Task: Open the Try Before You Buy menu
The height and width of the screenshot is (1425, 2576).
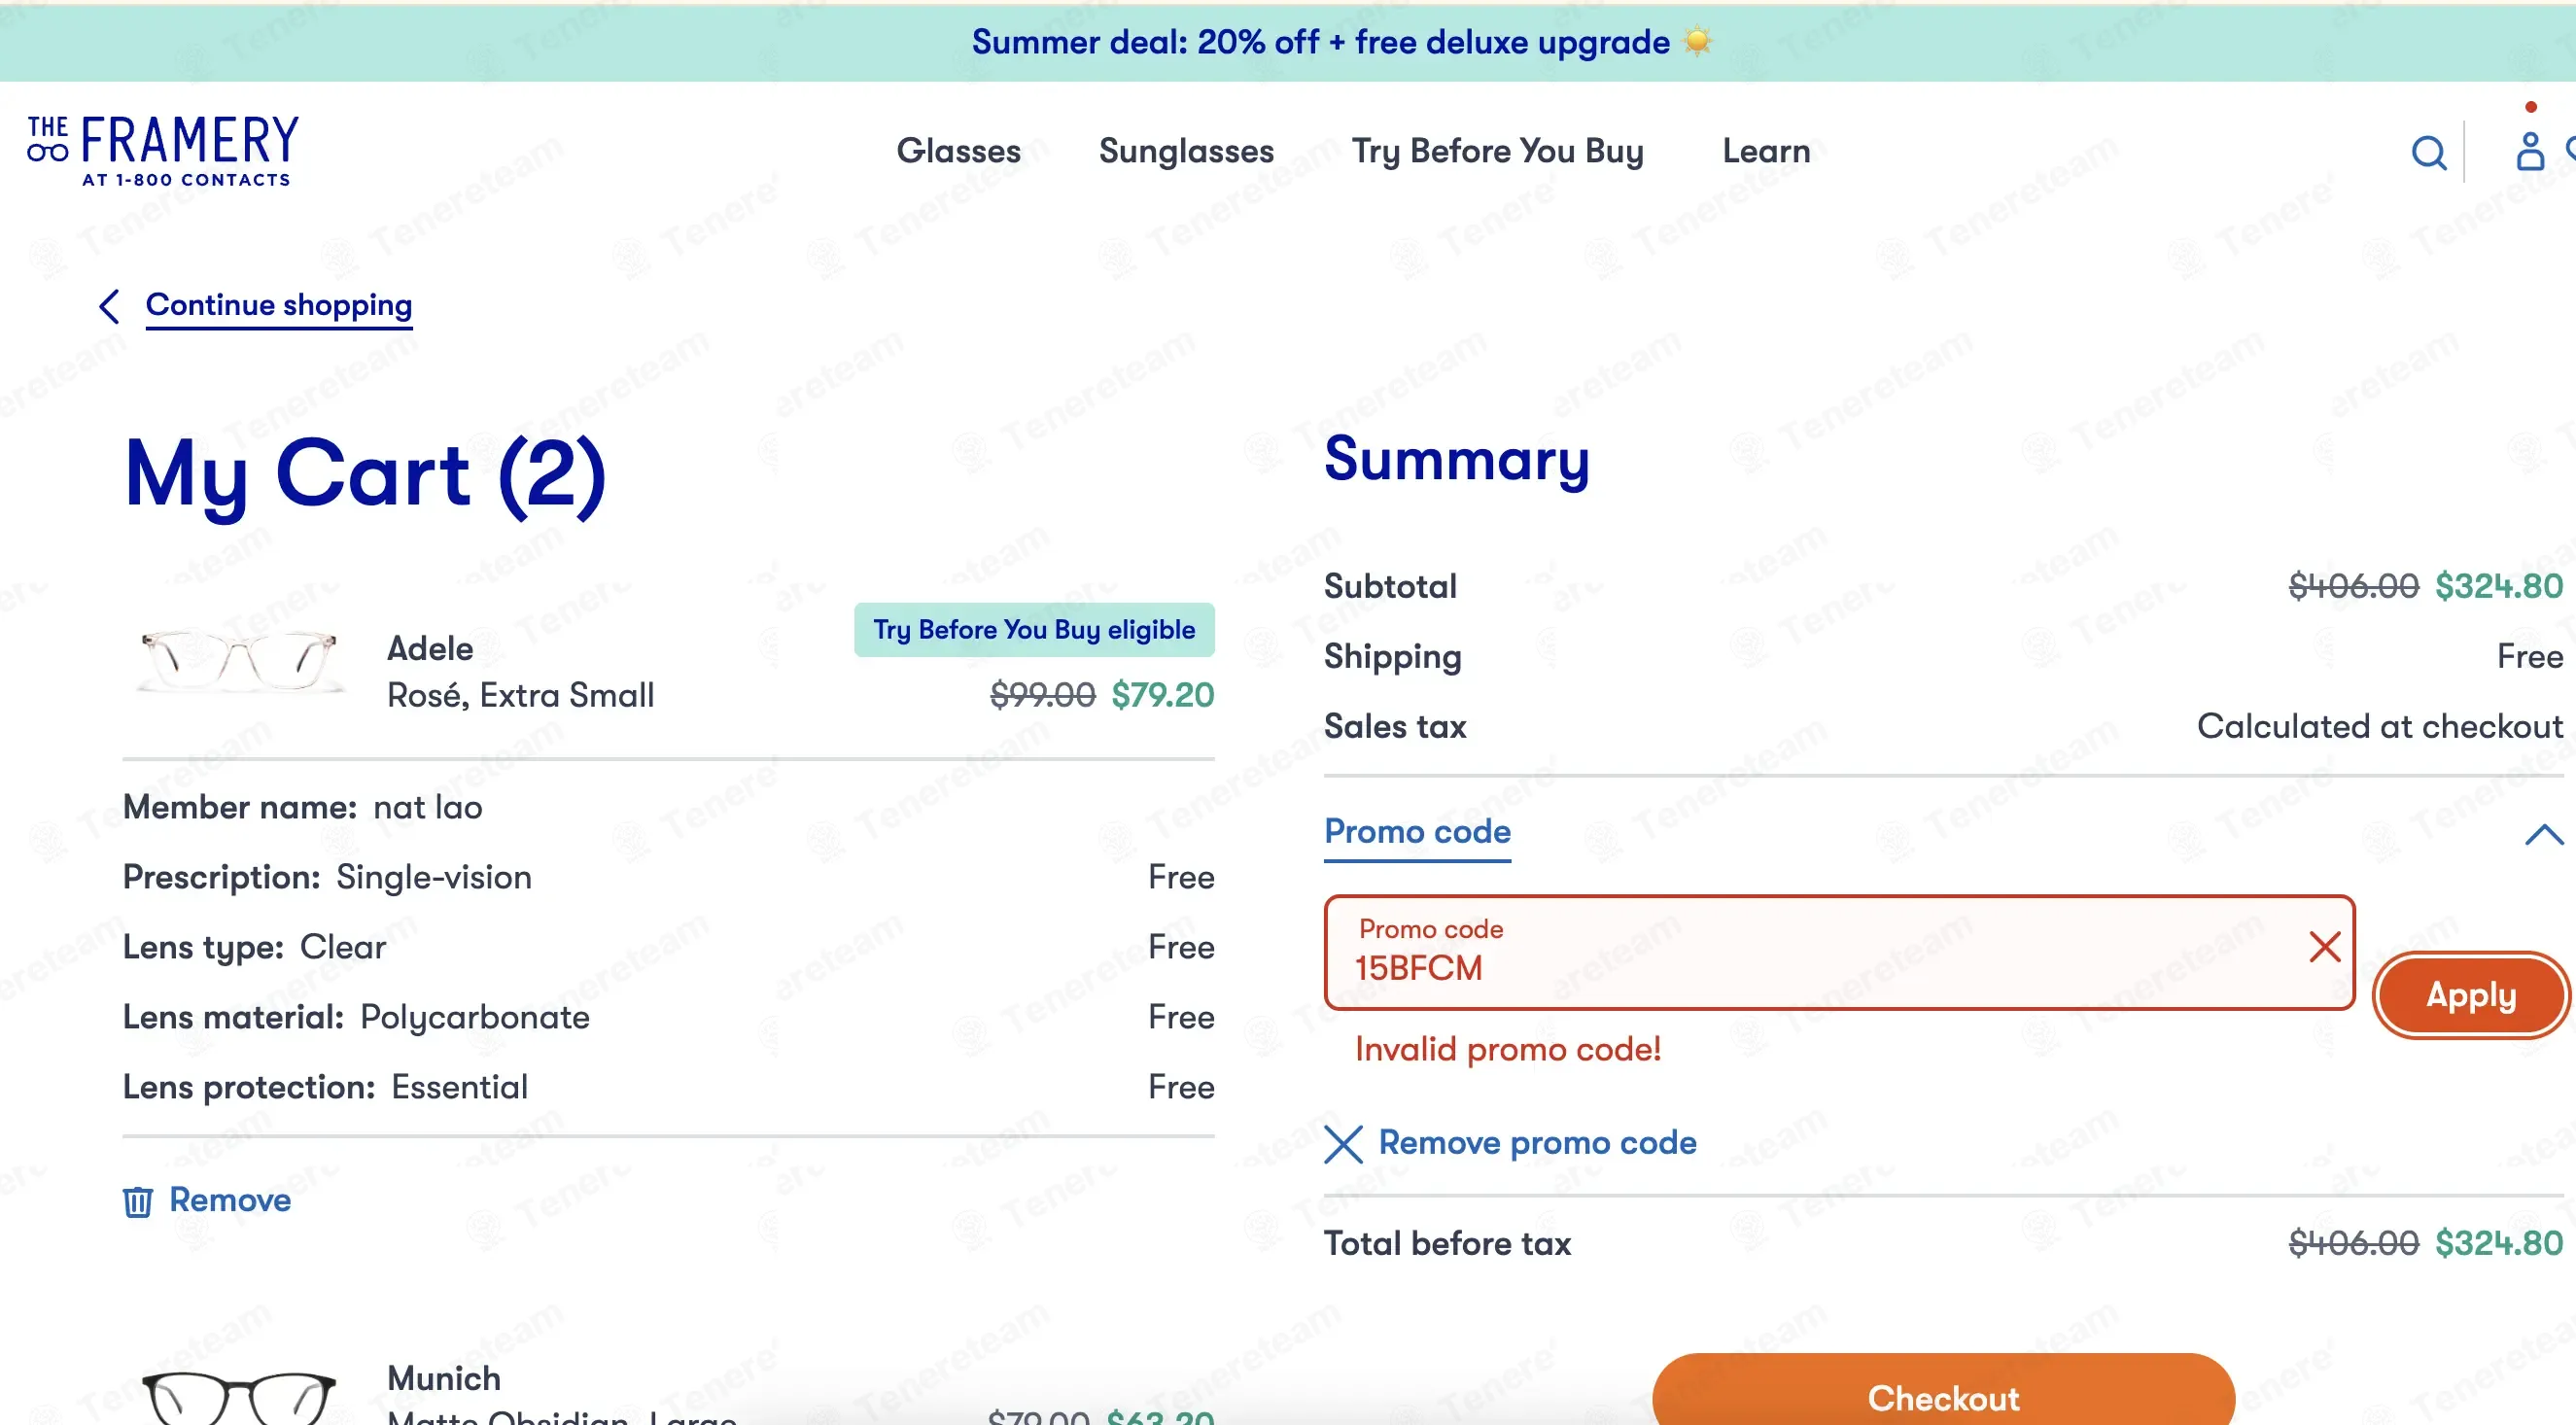Action: tap(1498, 151)
